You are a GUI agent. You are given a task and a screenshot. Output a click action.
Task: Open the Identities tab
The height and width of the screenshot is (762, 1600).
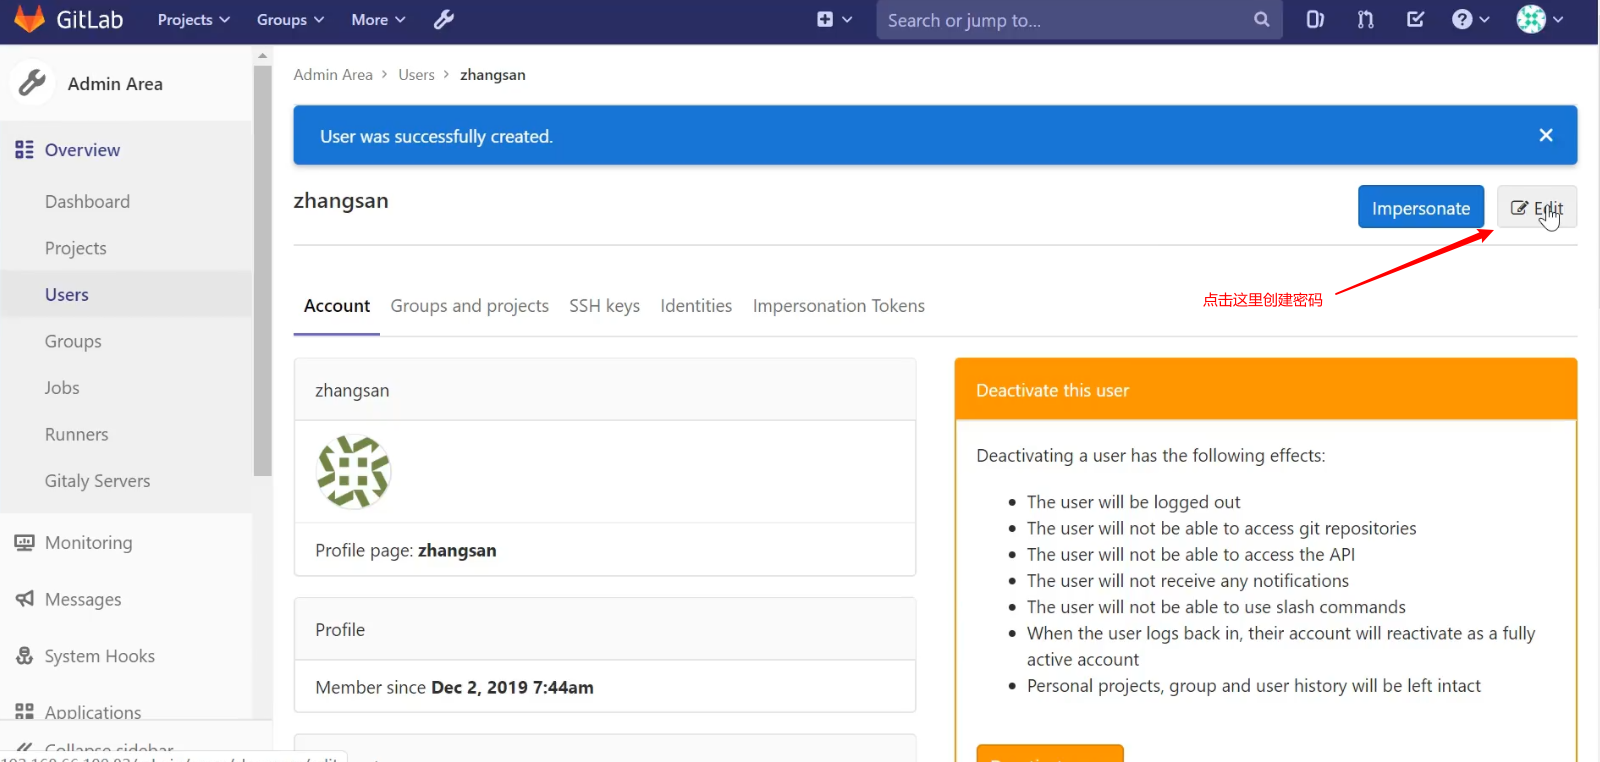[696, 306]
